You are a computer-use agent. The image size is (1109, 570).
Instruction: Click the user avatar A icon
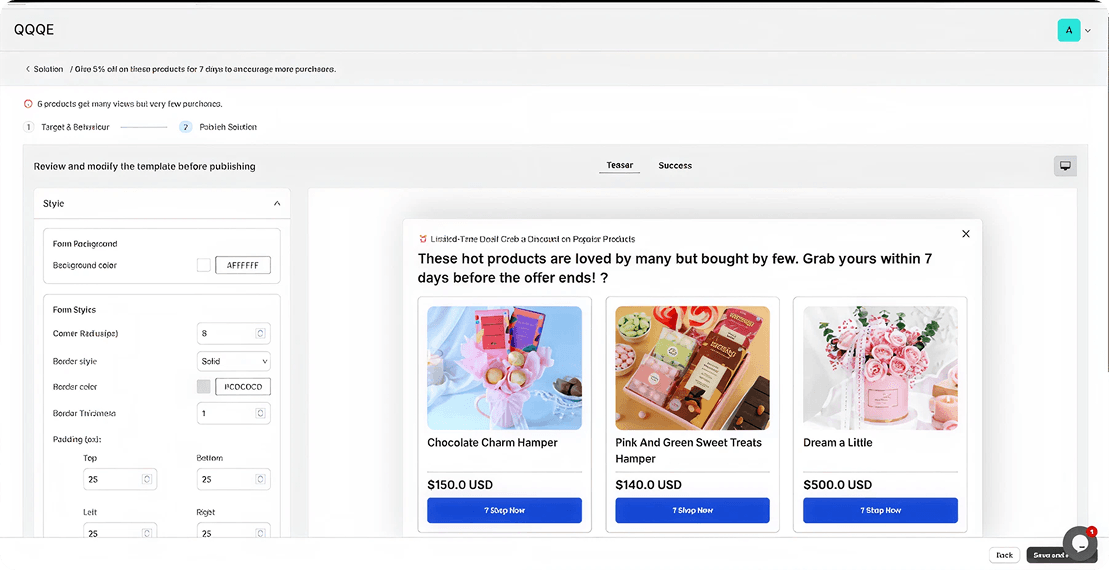click(1068, 30)
